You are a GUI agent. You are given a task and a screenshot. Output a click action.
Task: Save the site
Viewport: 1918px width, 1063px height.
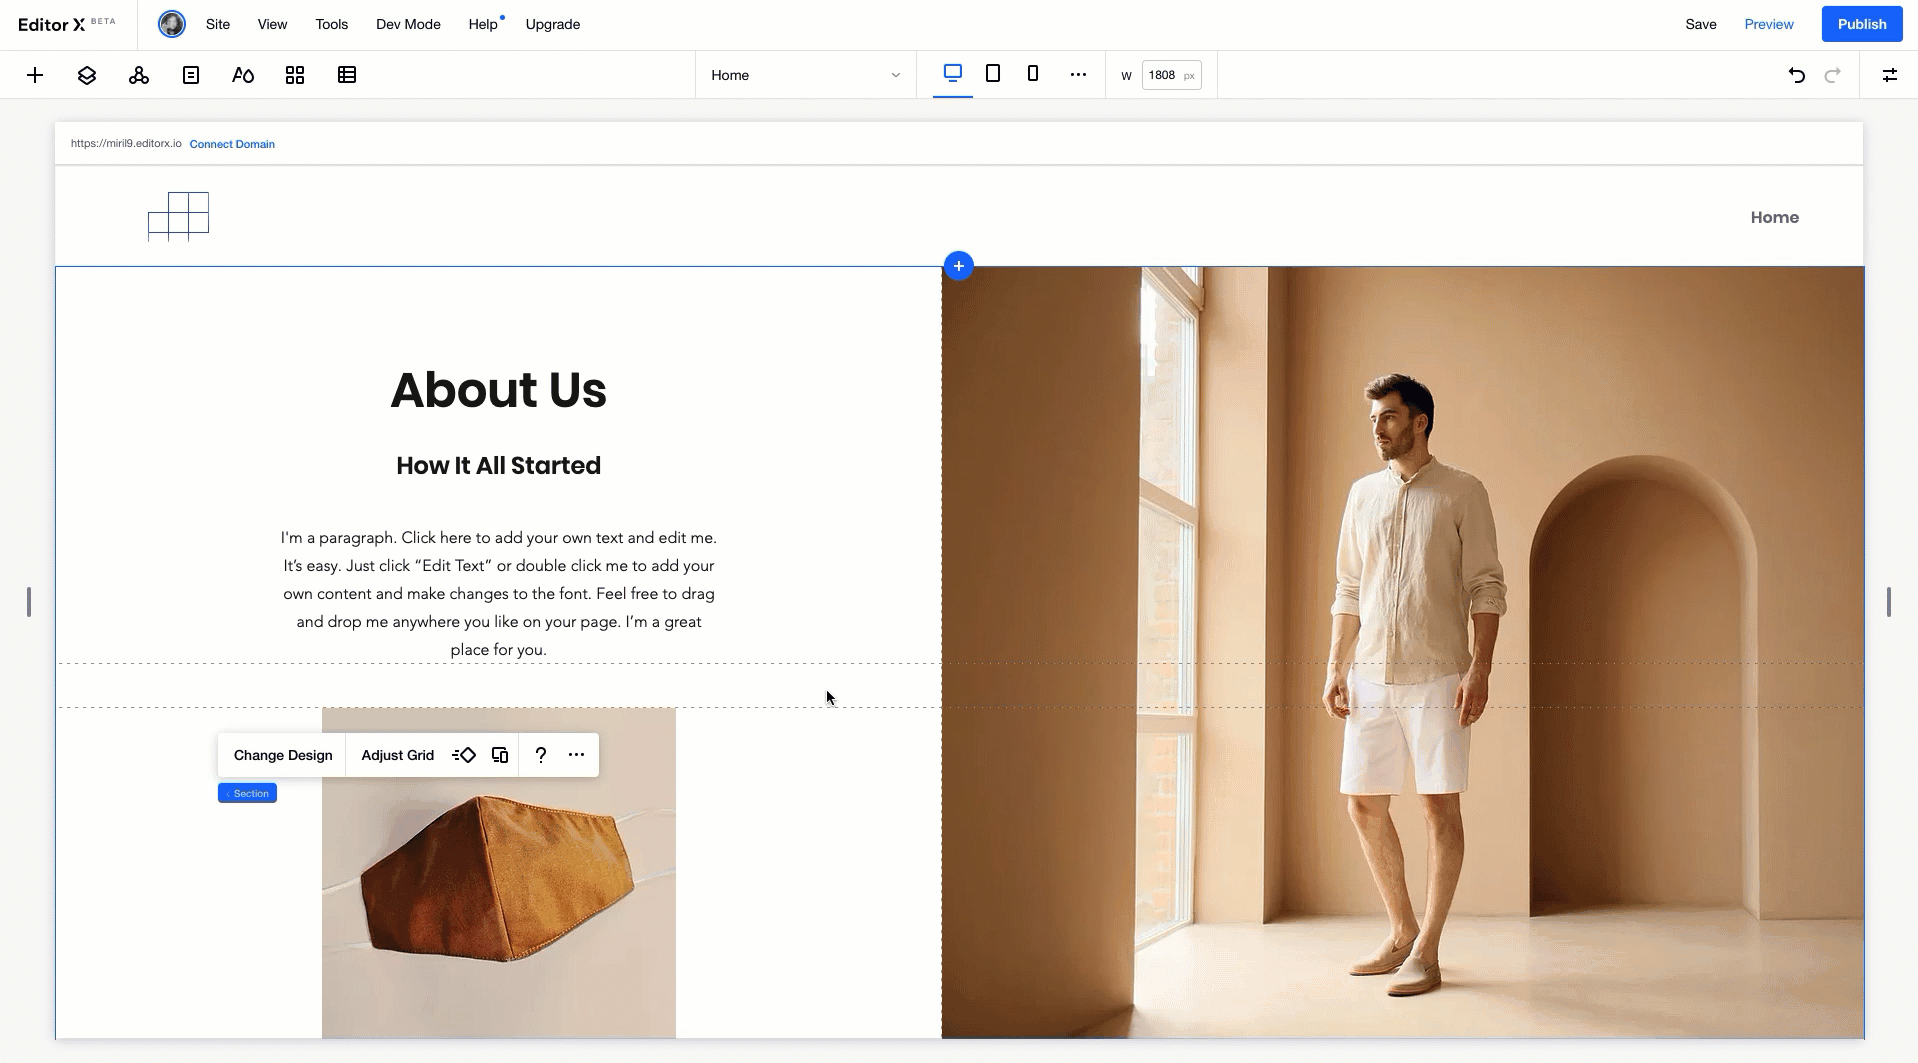pos(1701,24)
